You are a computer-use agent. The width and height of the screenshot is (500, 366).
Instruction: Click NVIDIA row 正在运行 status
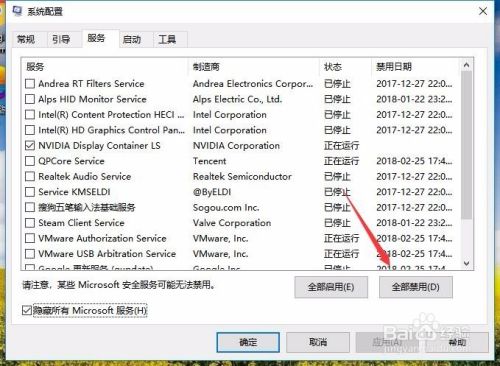click(x=341, y=145)
